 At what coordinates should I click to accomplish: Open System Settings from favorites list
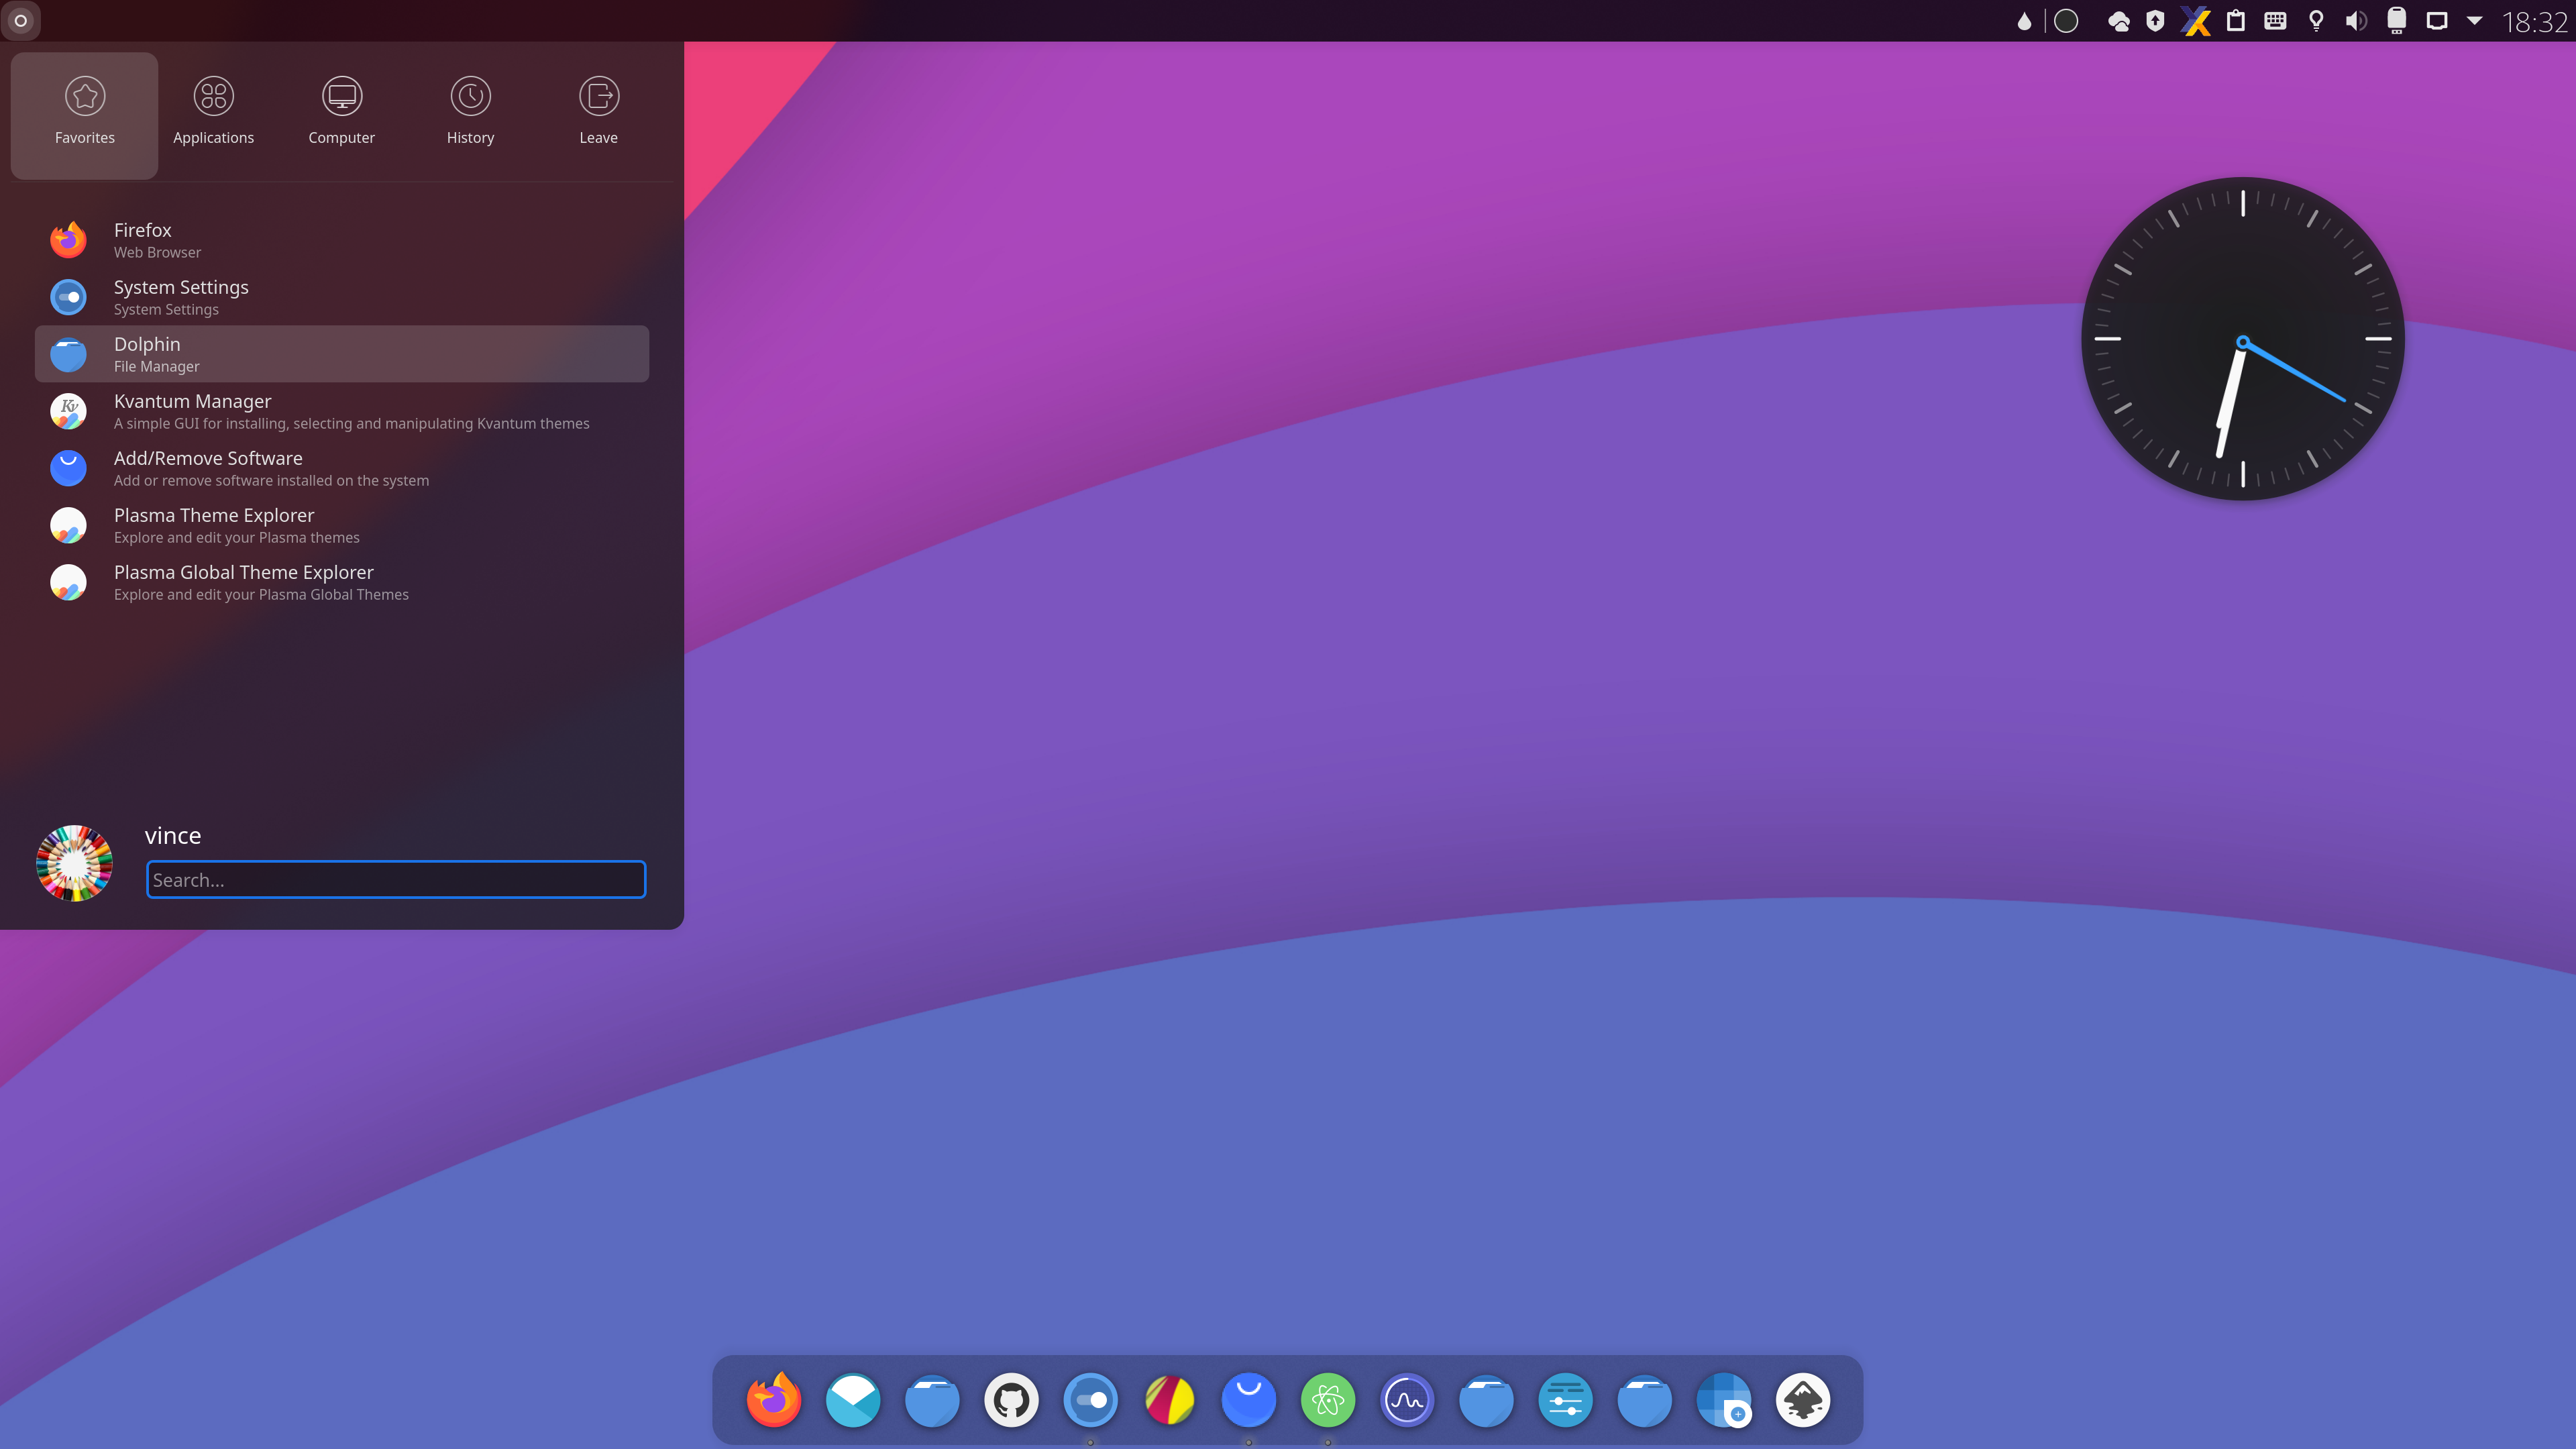tap(342, 297)
